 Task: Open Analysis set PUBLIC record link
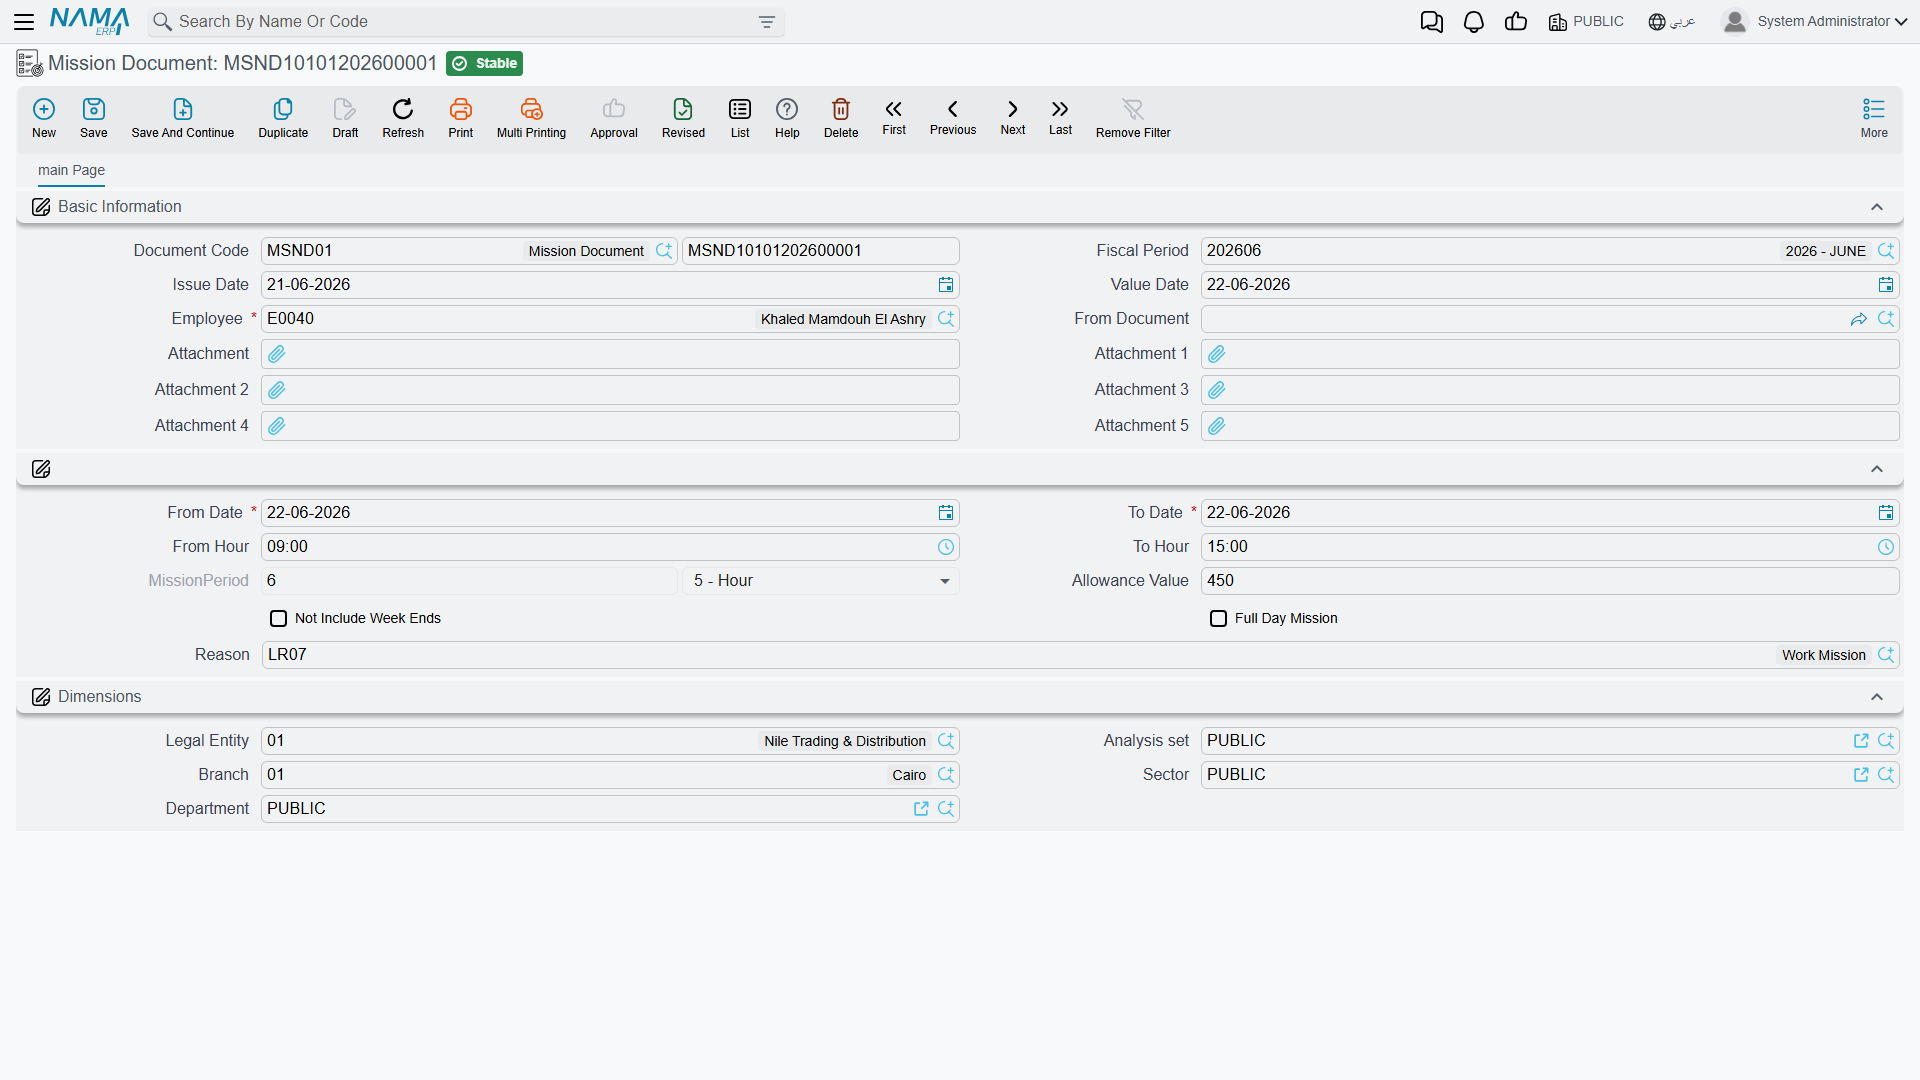[1861, 741]
